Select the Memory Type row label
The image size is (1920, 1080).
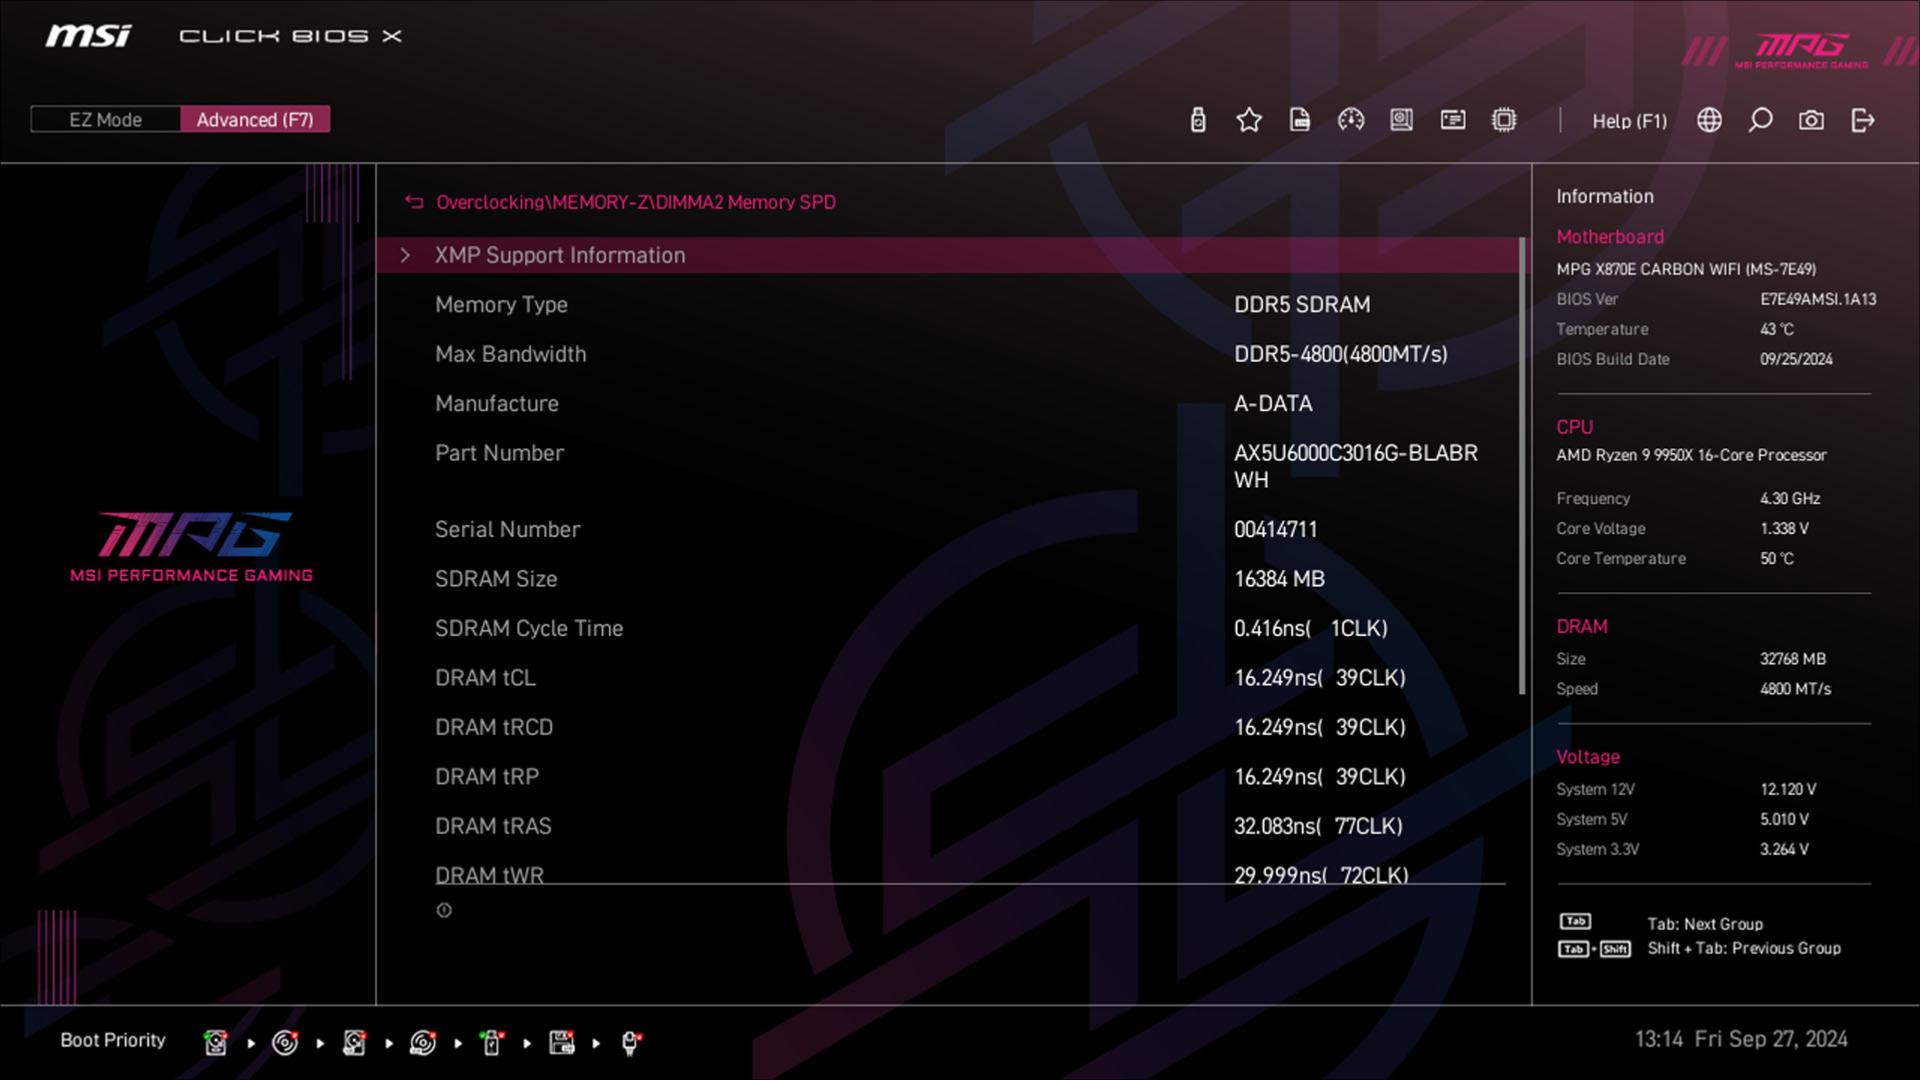[501, 305]
